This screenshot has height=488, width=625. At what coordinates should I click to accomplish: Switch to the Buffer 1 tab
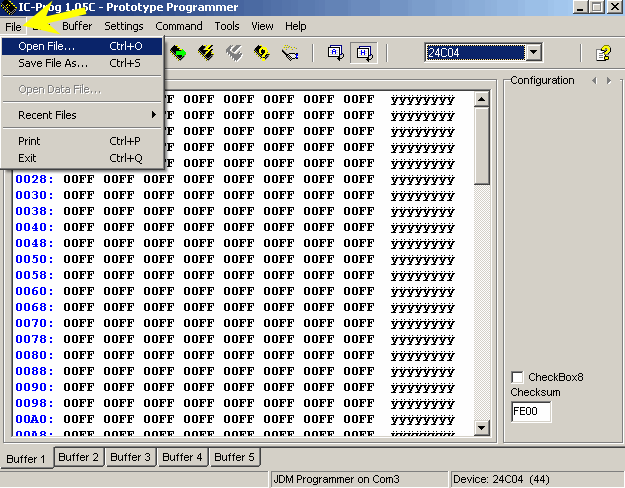[26, 459]
